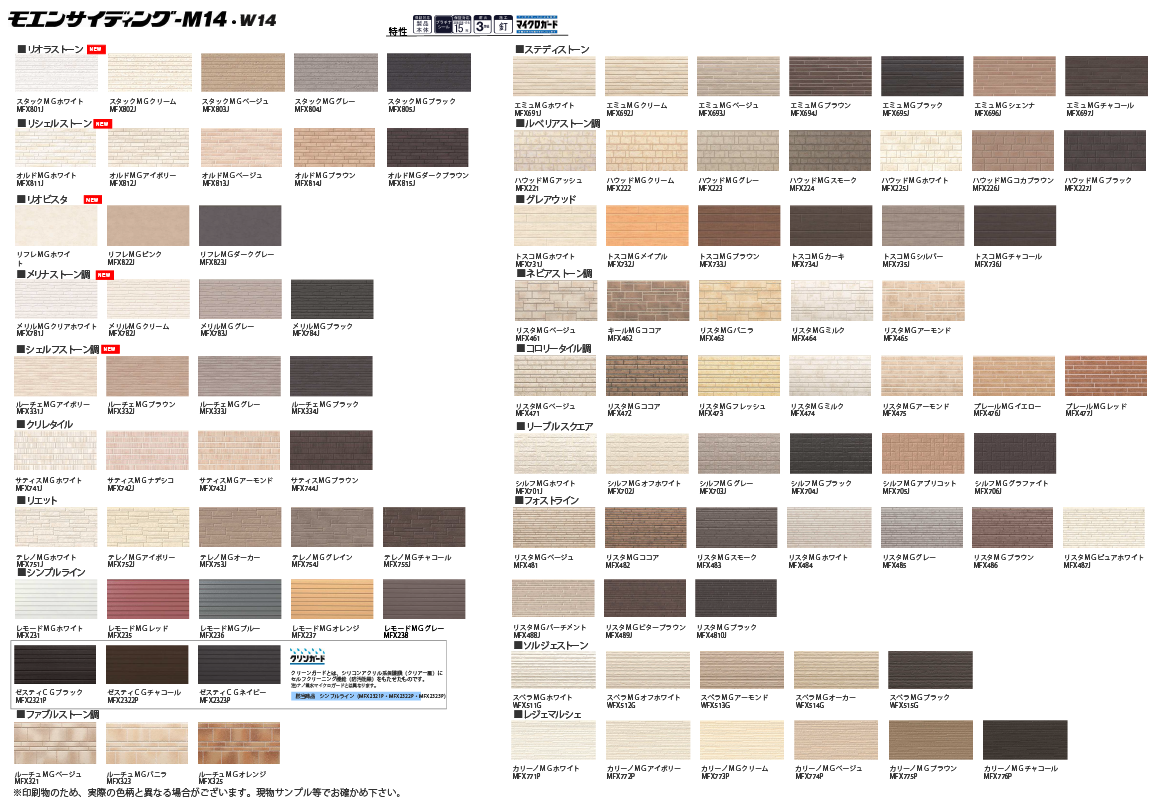Click the モエンサイディング-M14・W14 title
This screenshot has height=808, width=1159.
143,18
